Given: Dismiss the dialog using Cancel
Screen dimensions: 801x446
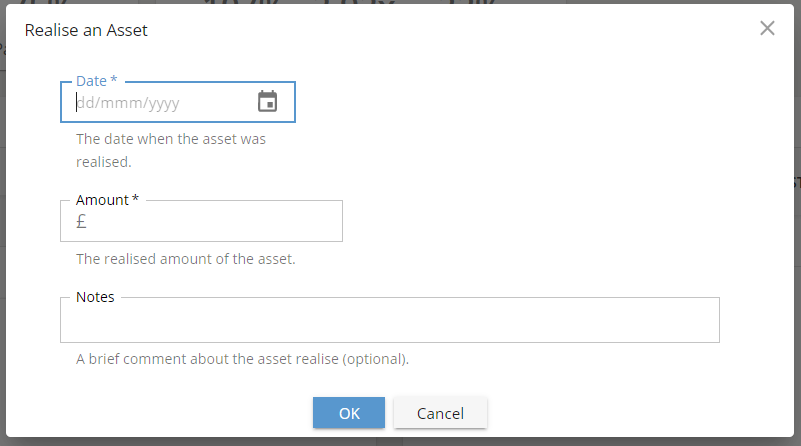Looking at the screenshot, I should tap(440, 413).
